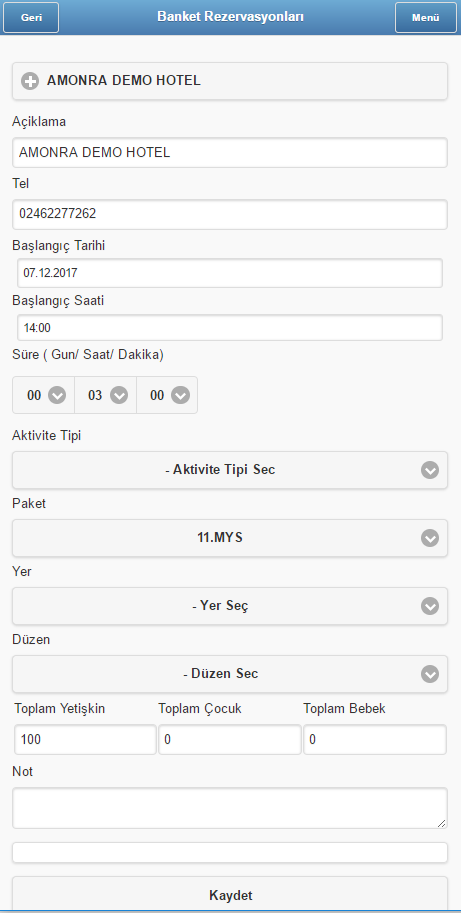Open the minutes duration arrow icon
The width and height of the screenshot is (461, 913).
click(x=180, y=395)
